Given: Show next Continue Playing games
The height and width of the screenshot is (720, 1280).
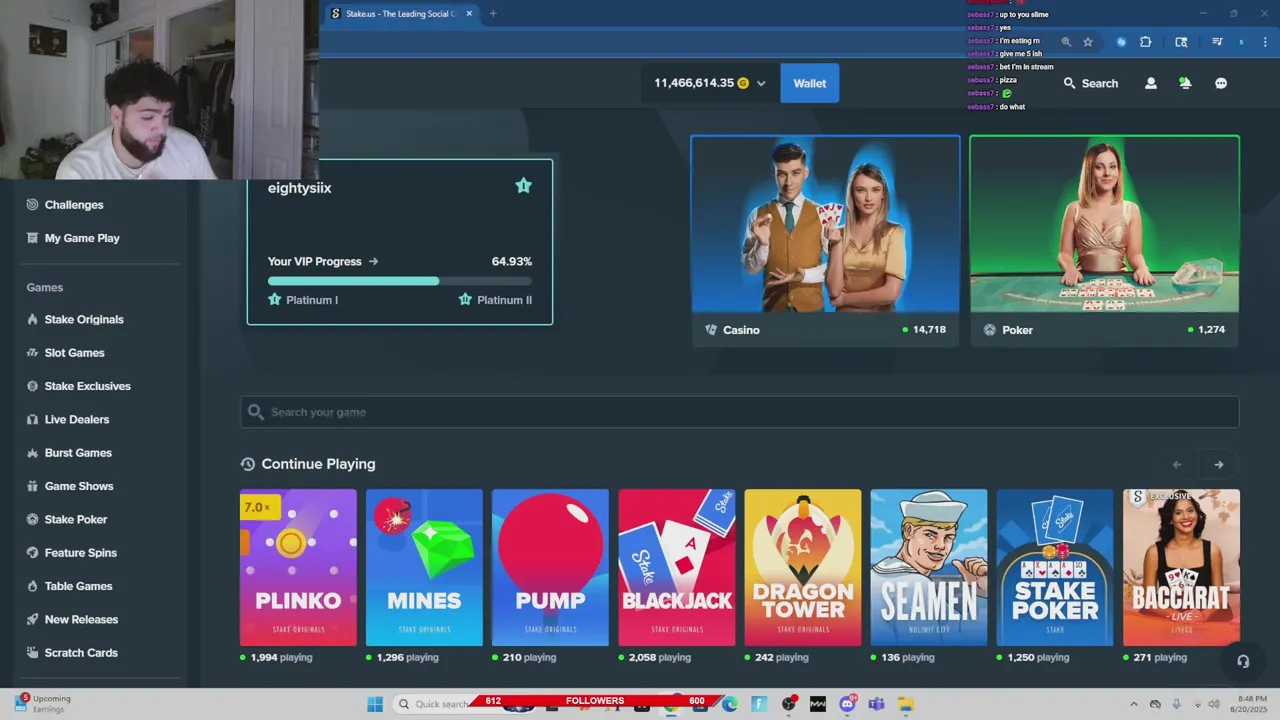Looking at the screenshot, I should [x=1218, y=464].
